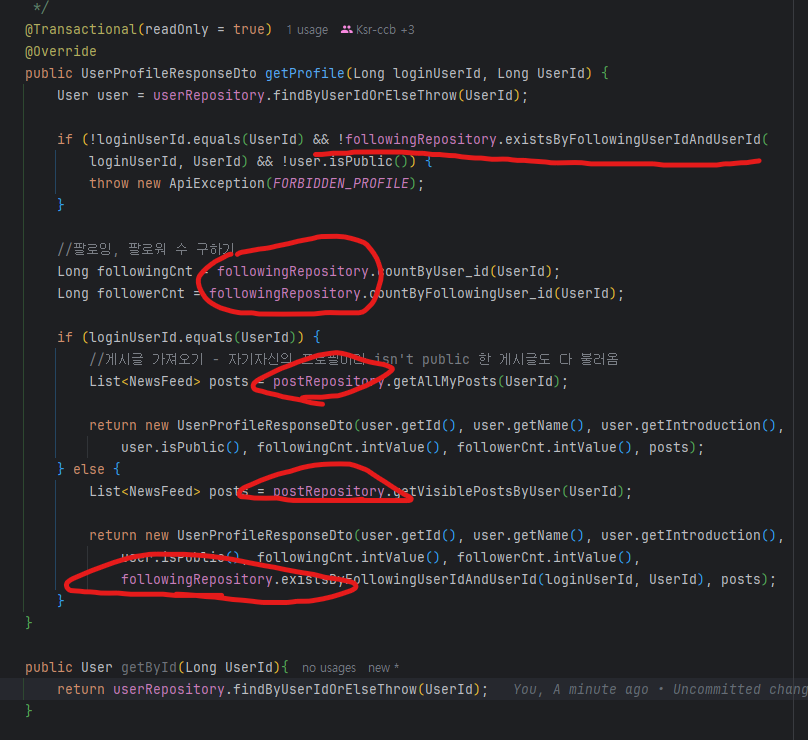Click findByUserIdOrElseThrow in getById's return
This screenshot has width=808, height=740.
[325, 689]
